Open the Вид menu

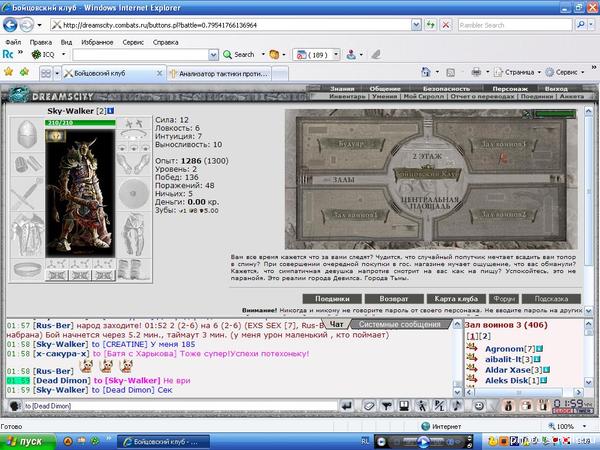[66, 42]
